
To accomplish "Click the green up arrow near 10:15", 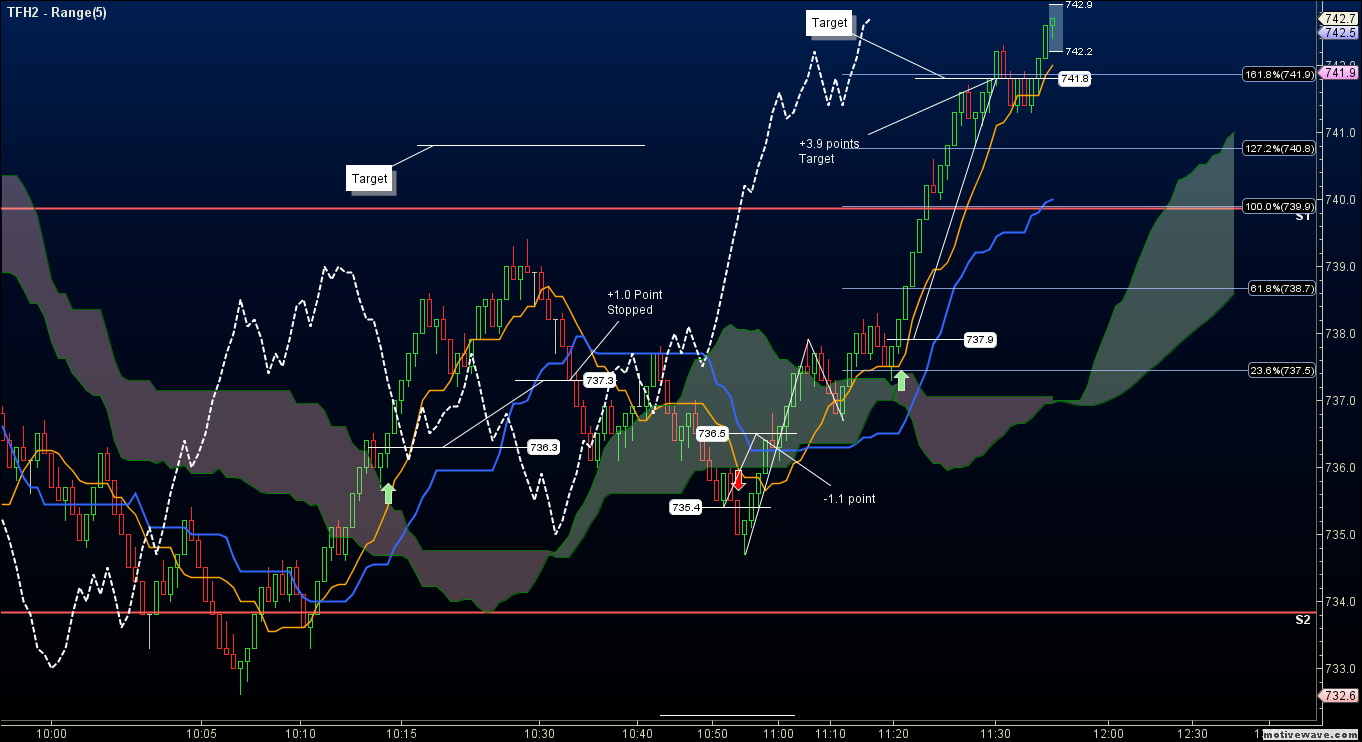I will pyautogui.click(x=388, y=493).
